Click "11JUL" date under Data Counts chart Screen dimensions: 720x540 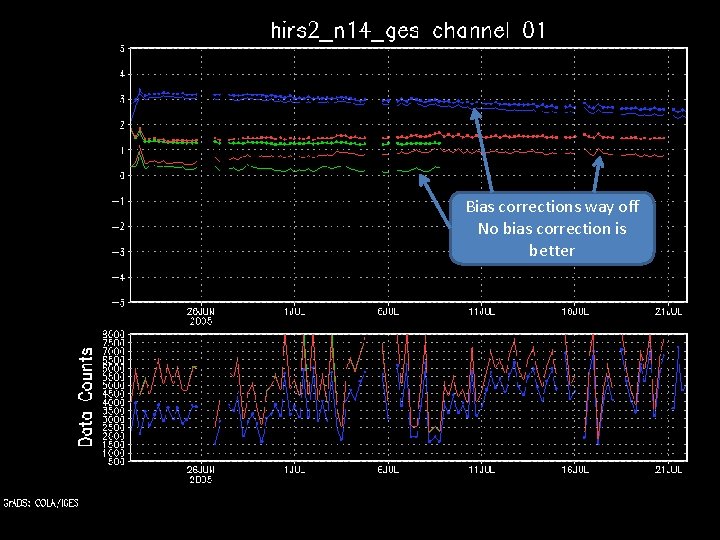point(482,470)
